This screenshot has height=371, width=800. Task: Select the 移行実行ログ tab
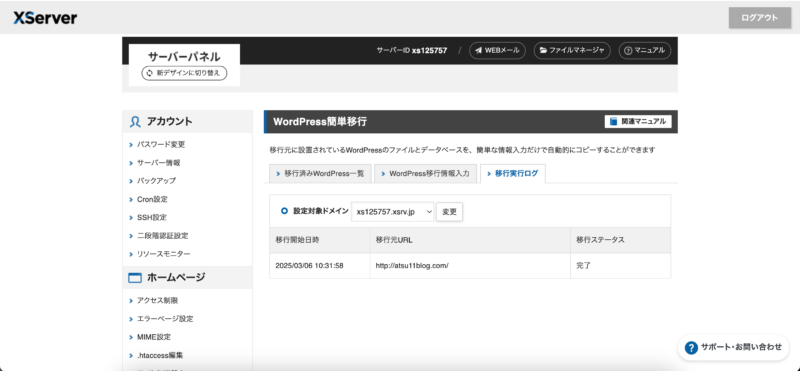tap(513, 174)
